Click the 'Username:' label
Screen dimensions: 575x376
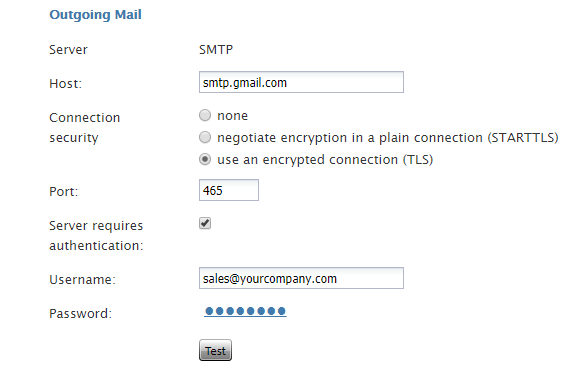[x=83, y=280]
